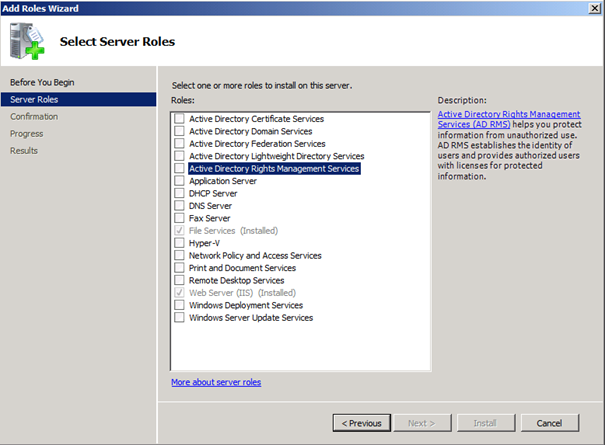Select the Active Directory Rights Management Services label
This screenshot has width=605, height=445.
tap(274, 168)
